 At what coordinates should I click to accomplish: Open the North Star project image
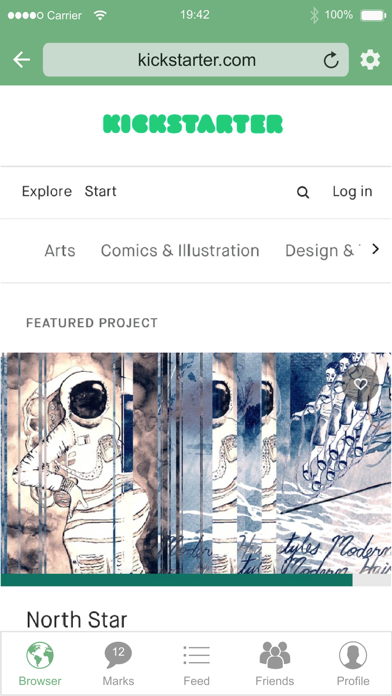click(196, 463)
